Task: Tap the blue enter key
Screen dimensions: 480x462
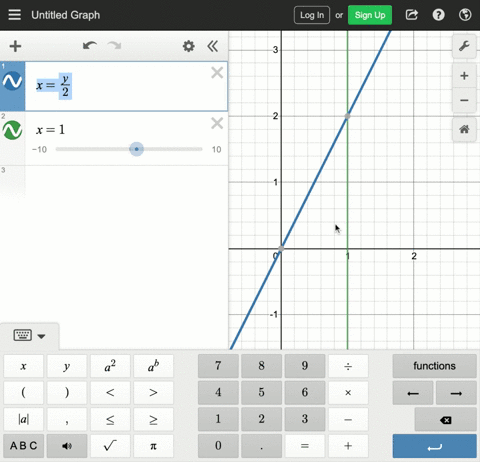Action: point(434,446)
